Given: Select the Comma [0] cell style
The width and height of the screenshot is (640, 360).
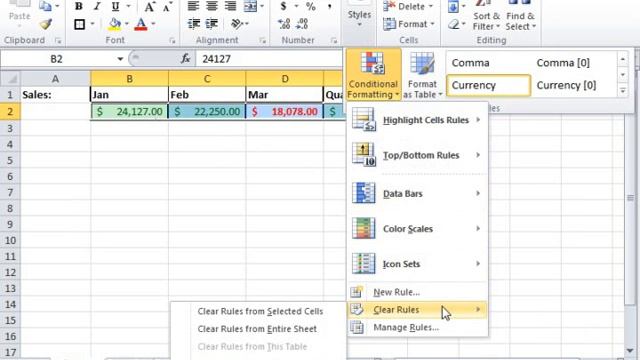Looking at the screenshot, I should [574, 63].
